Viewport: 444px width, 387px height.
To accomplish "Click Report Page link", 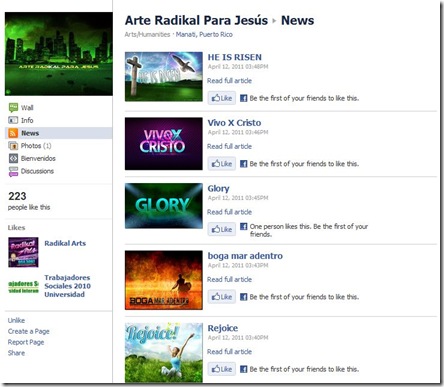I will point(26,342).
